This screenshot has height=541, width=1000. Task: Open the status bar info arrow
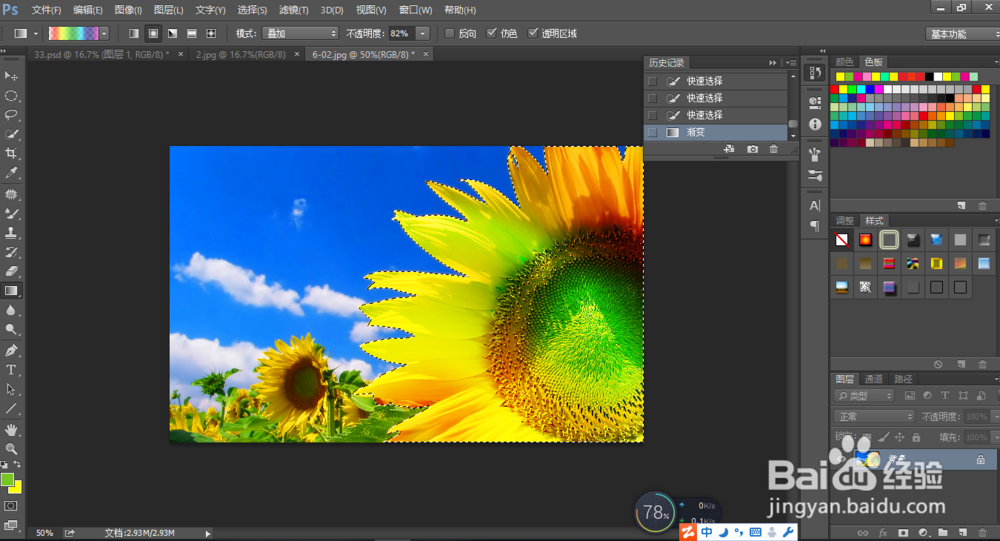(x=208, y=533)
